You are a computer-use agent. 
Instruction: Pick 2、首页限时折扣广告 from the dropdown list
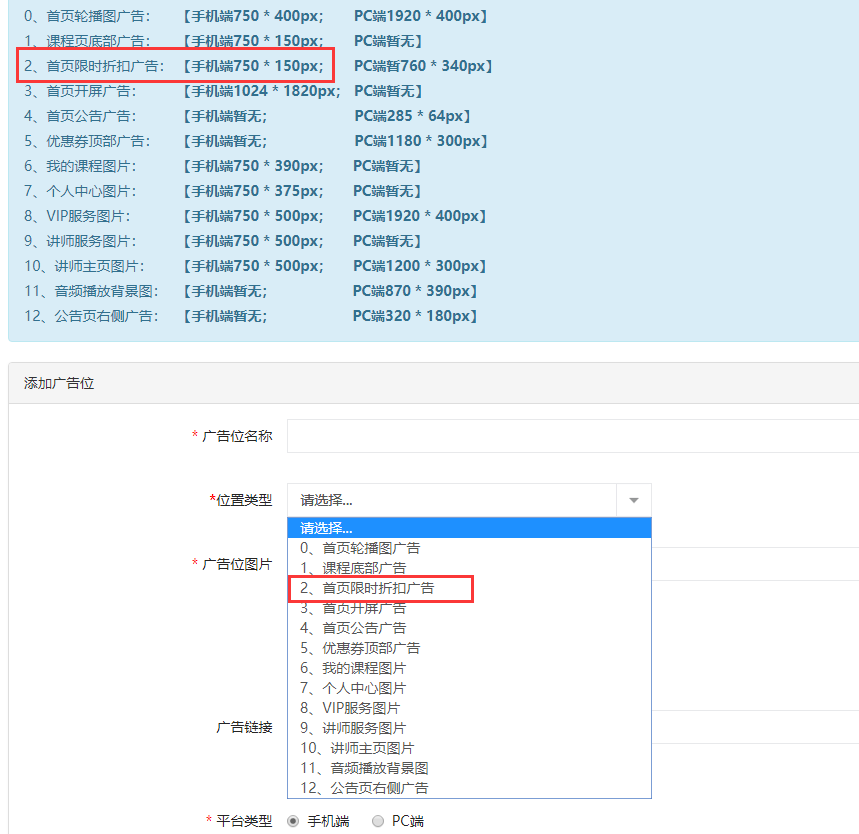(x=469, y=589)
